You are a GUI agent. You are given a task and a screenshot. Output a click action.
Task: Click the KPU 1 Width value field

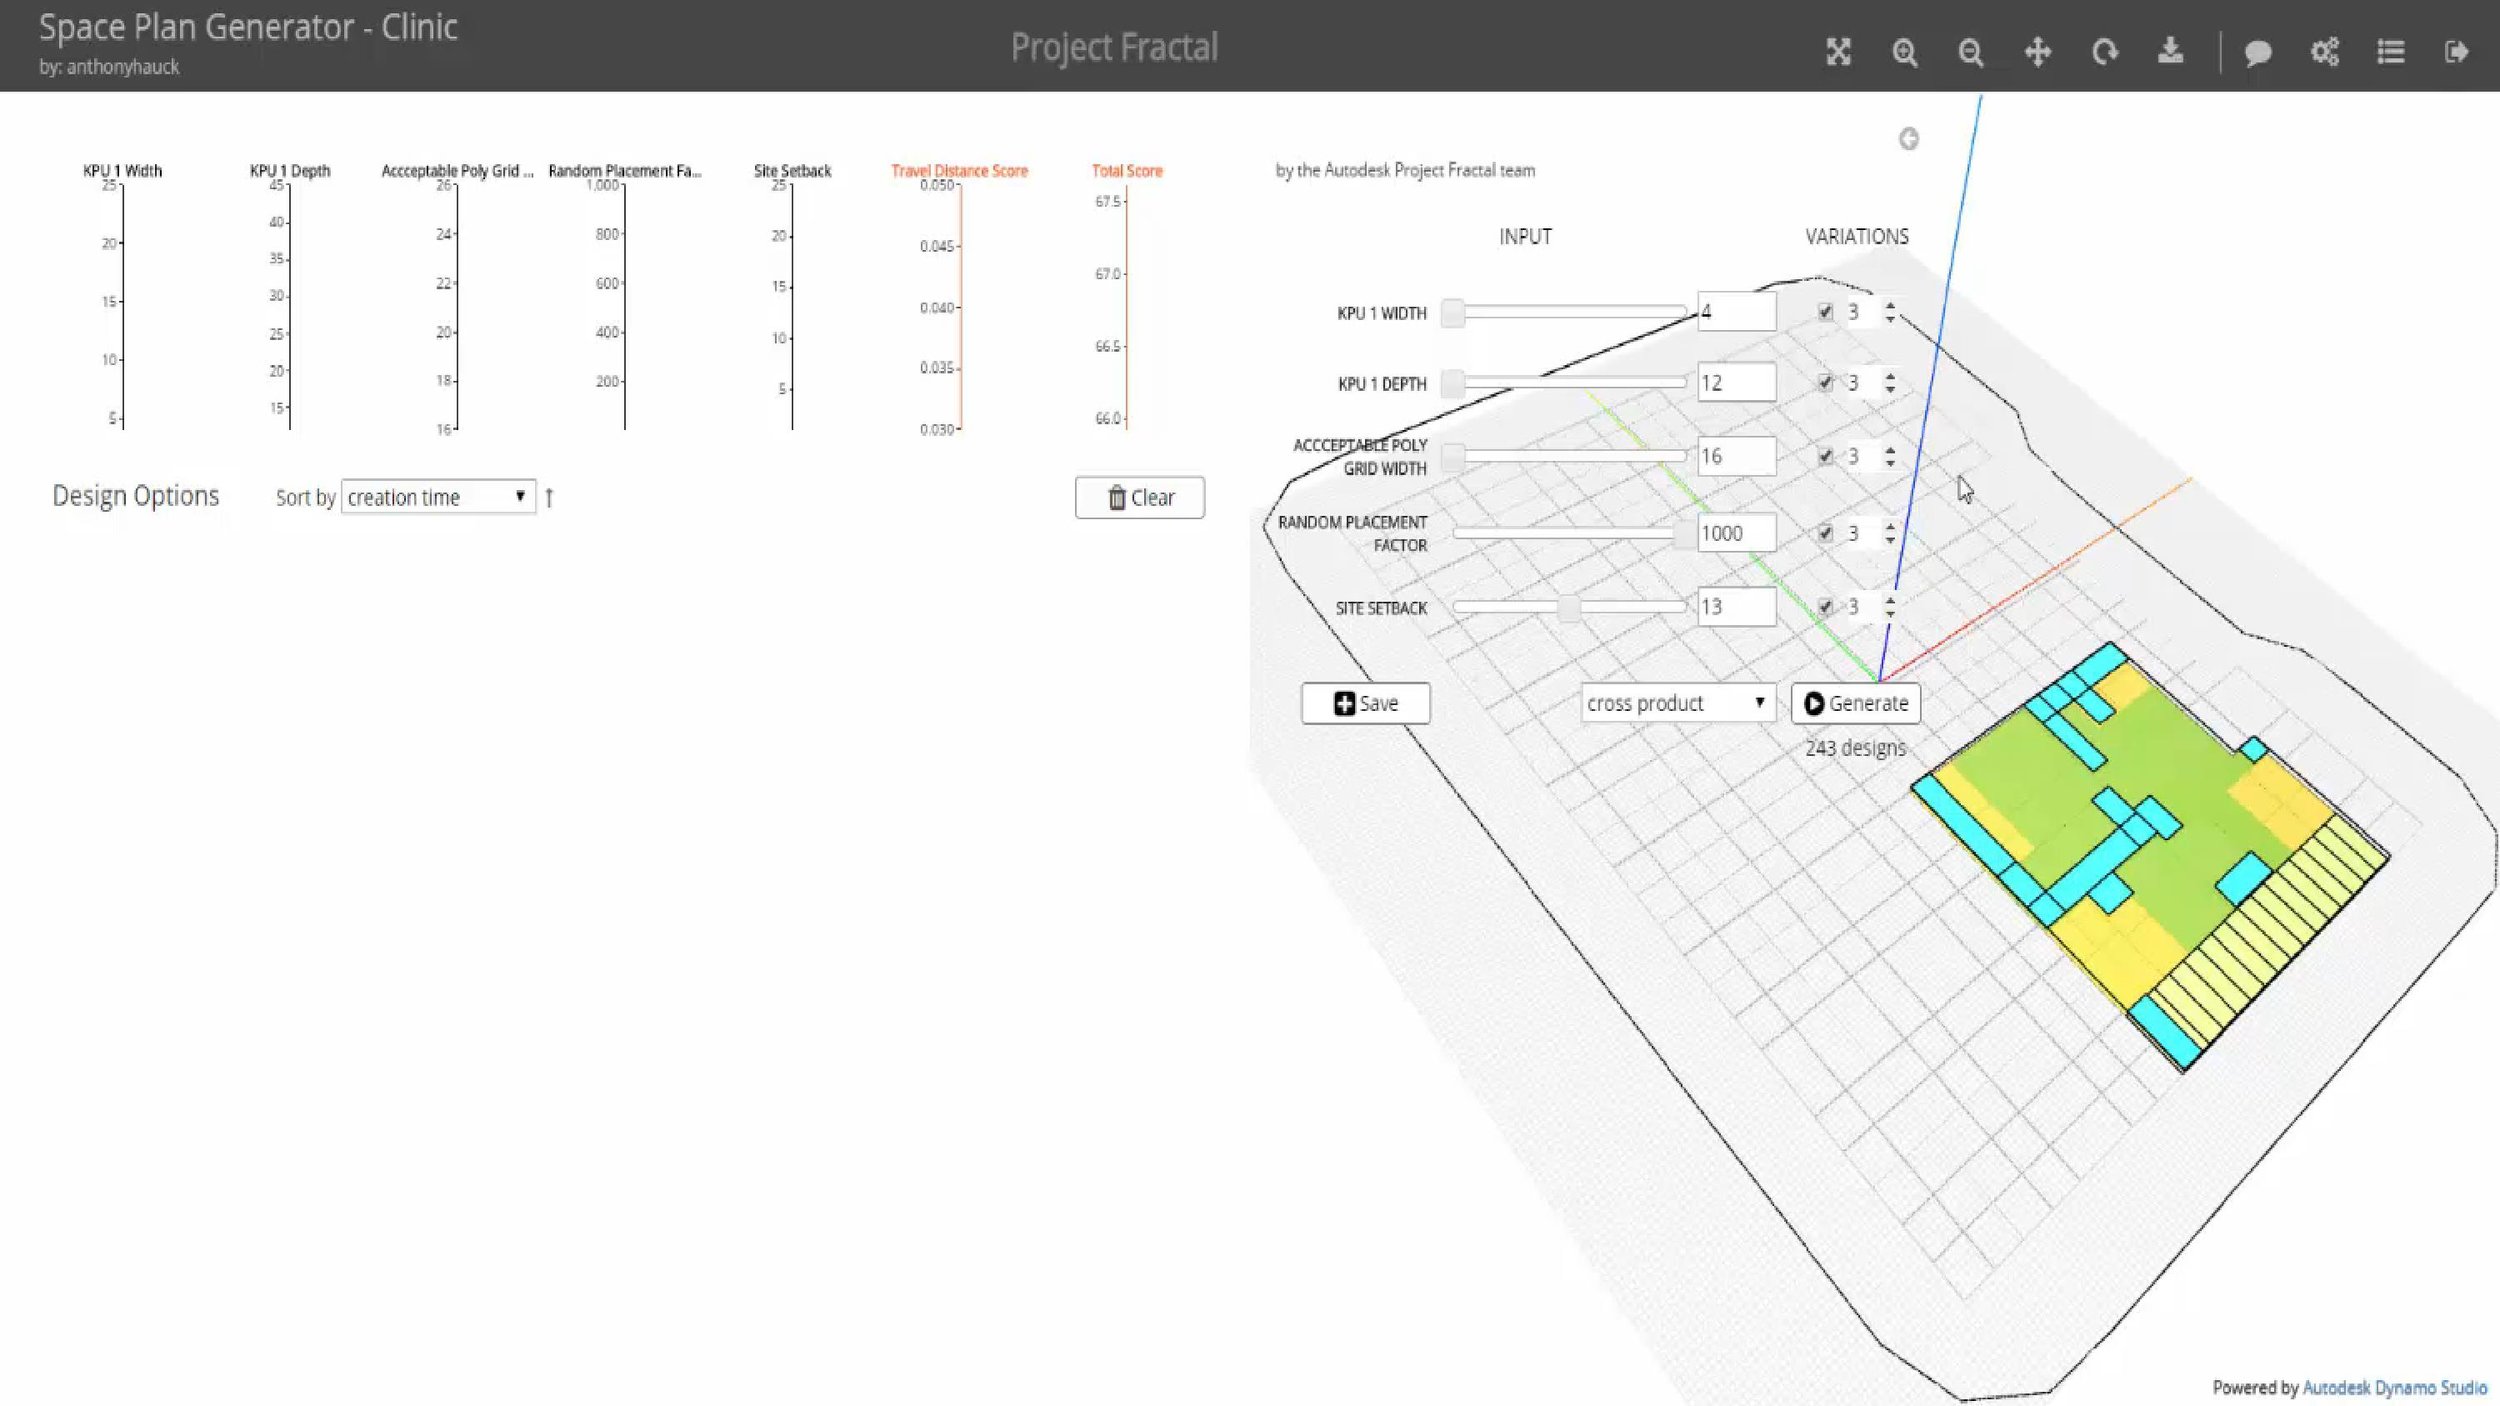1736,312
